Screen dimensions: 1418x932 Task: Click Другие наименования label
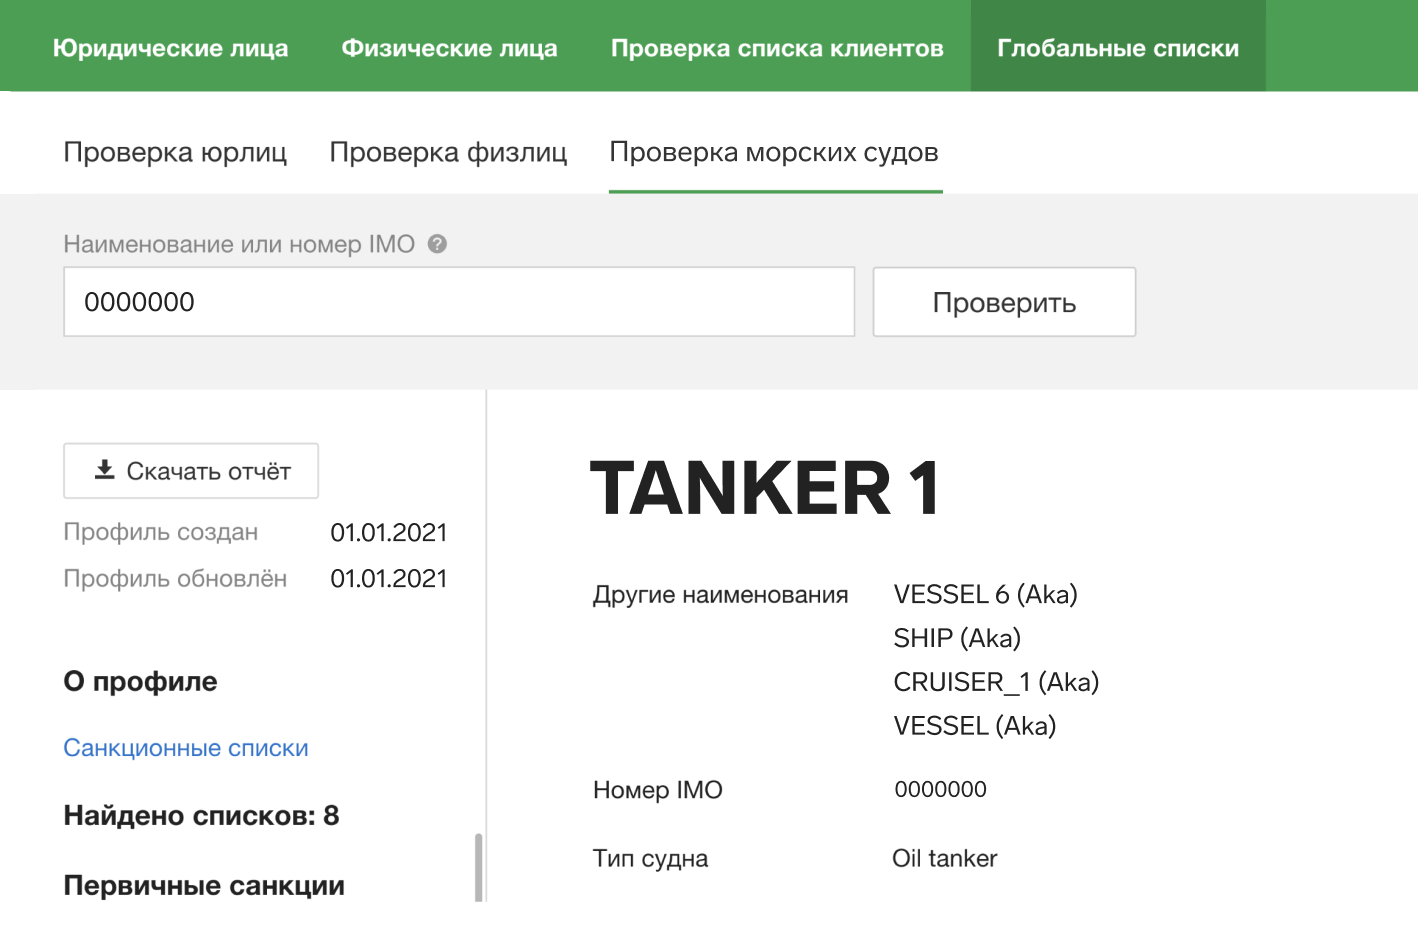(720, 595)
